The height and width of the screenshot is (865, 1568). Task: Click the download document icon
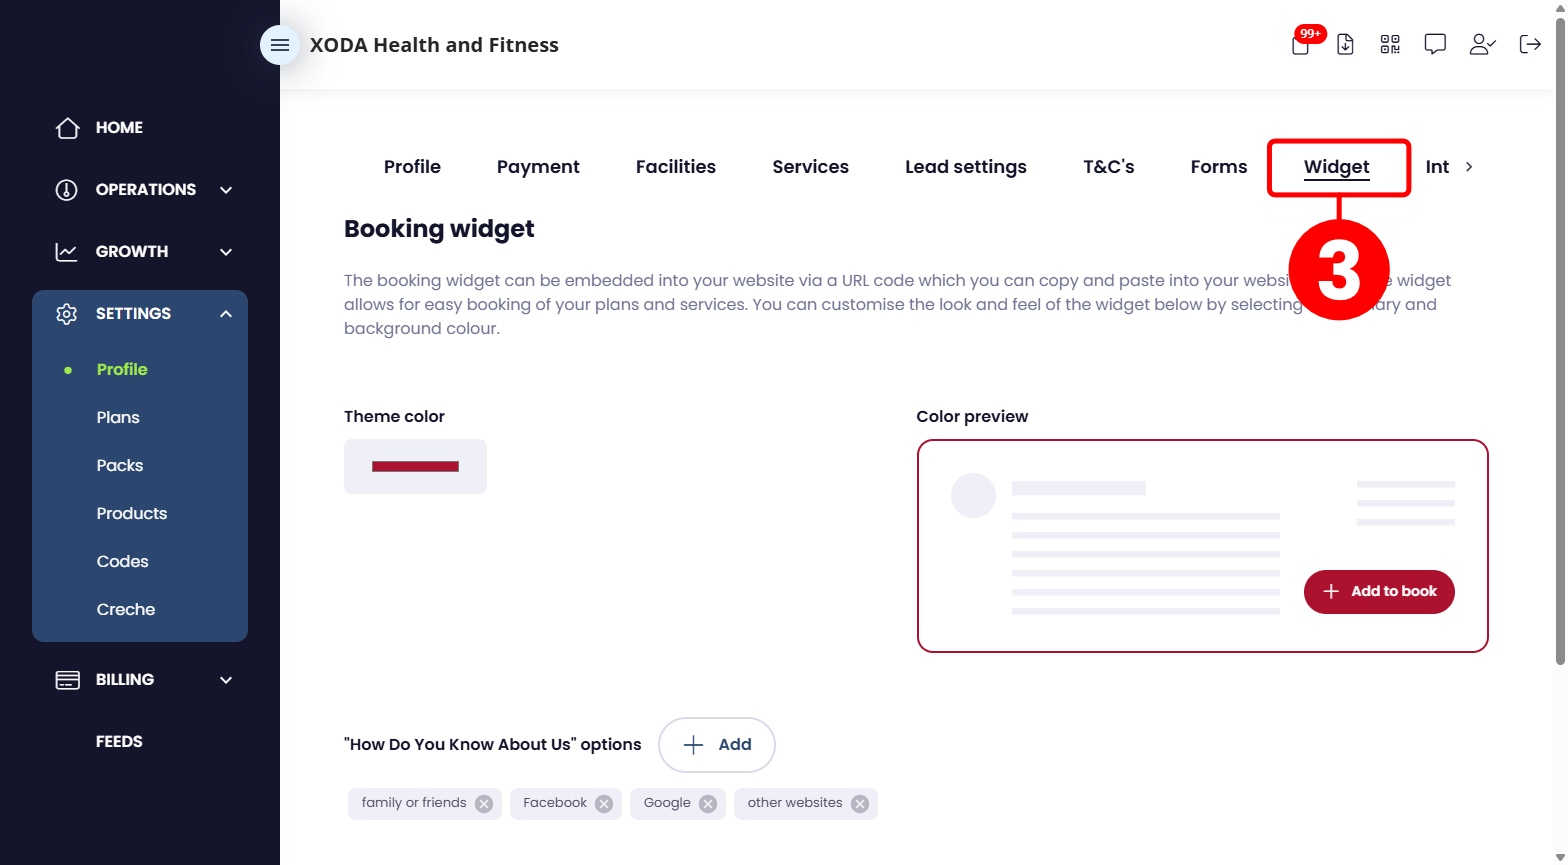[1345, 44]
